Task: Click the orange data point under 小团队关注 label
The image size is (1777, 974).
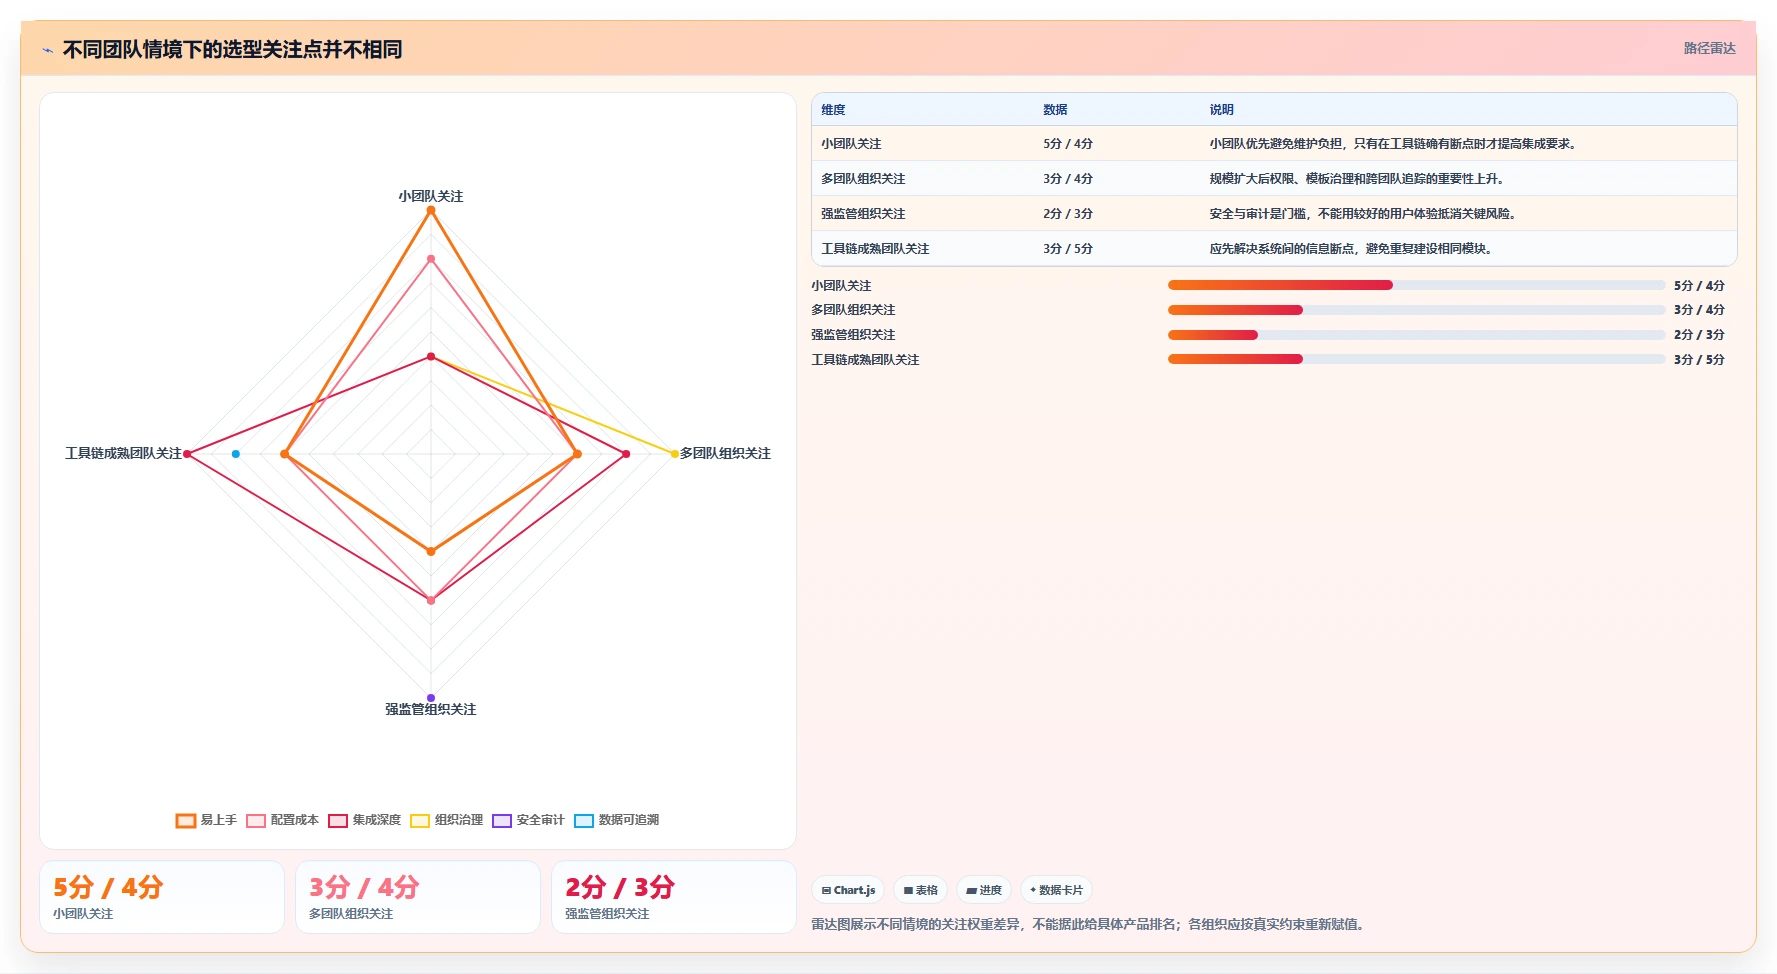Action: [x=431, y=210]
